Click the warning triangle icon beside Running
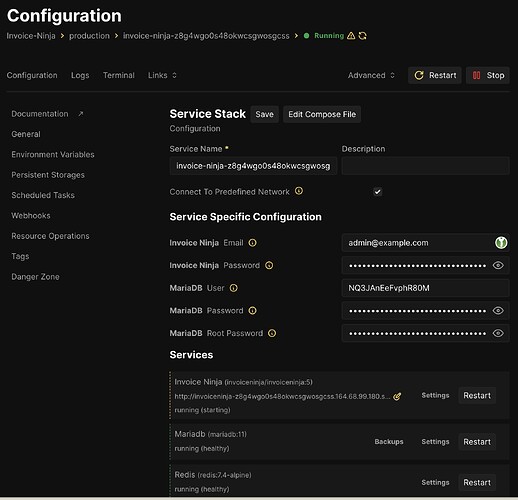518x500 pixels. click(x=351, y=36)
